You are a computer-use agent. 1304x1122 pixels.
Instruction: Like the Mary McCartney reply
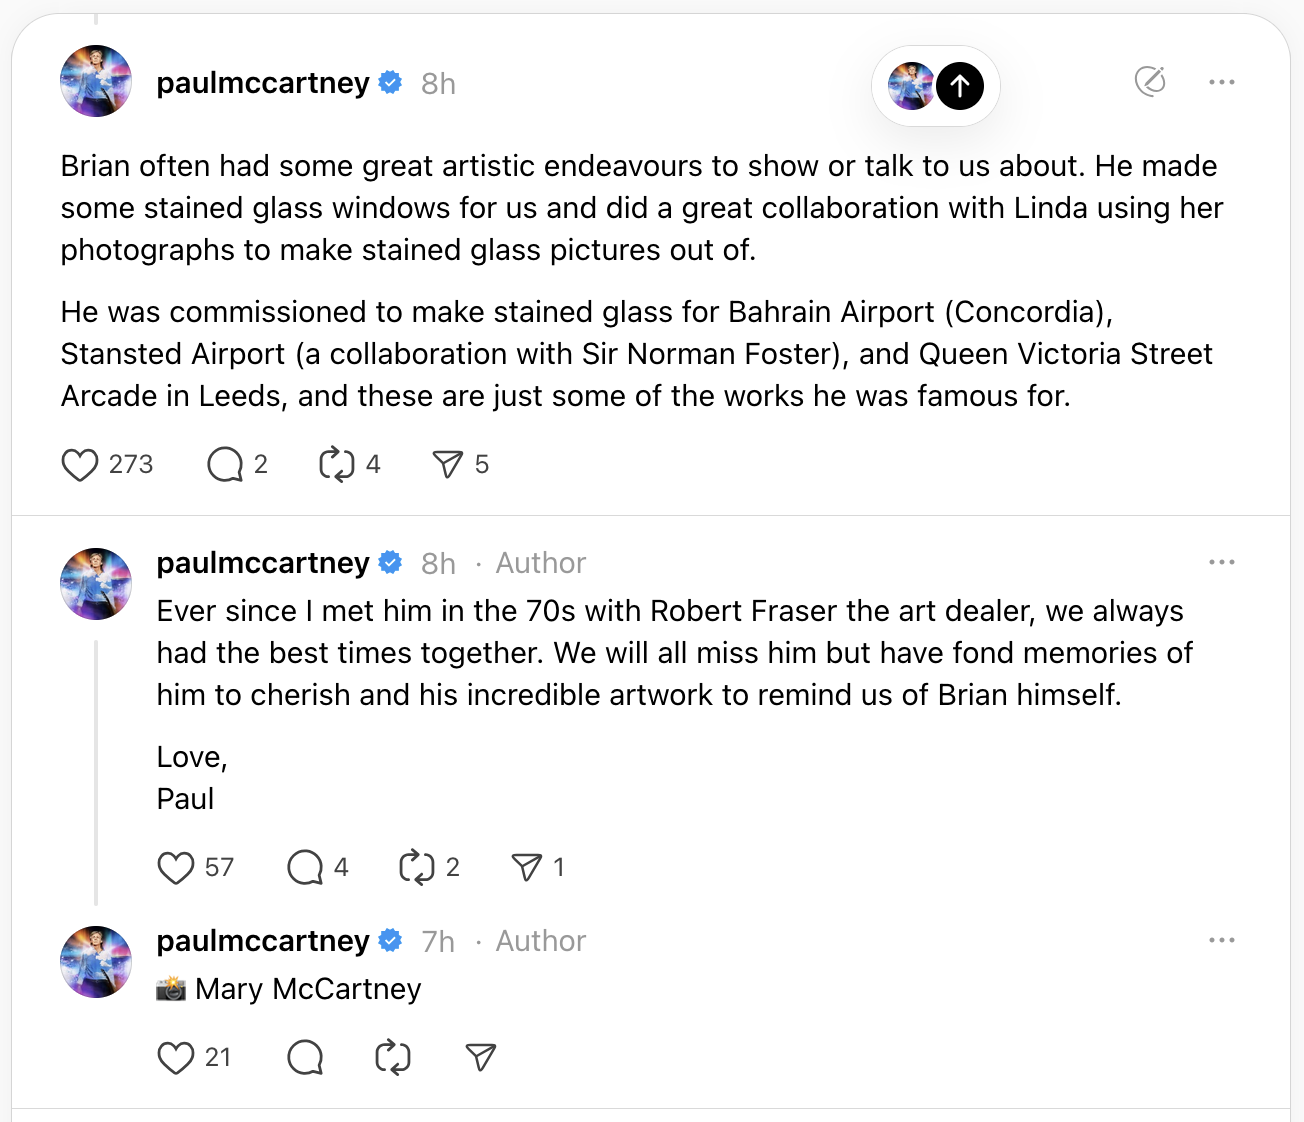pos(176,1058)
